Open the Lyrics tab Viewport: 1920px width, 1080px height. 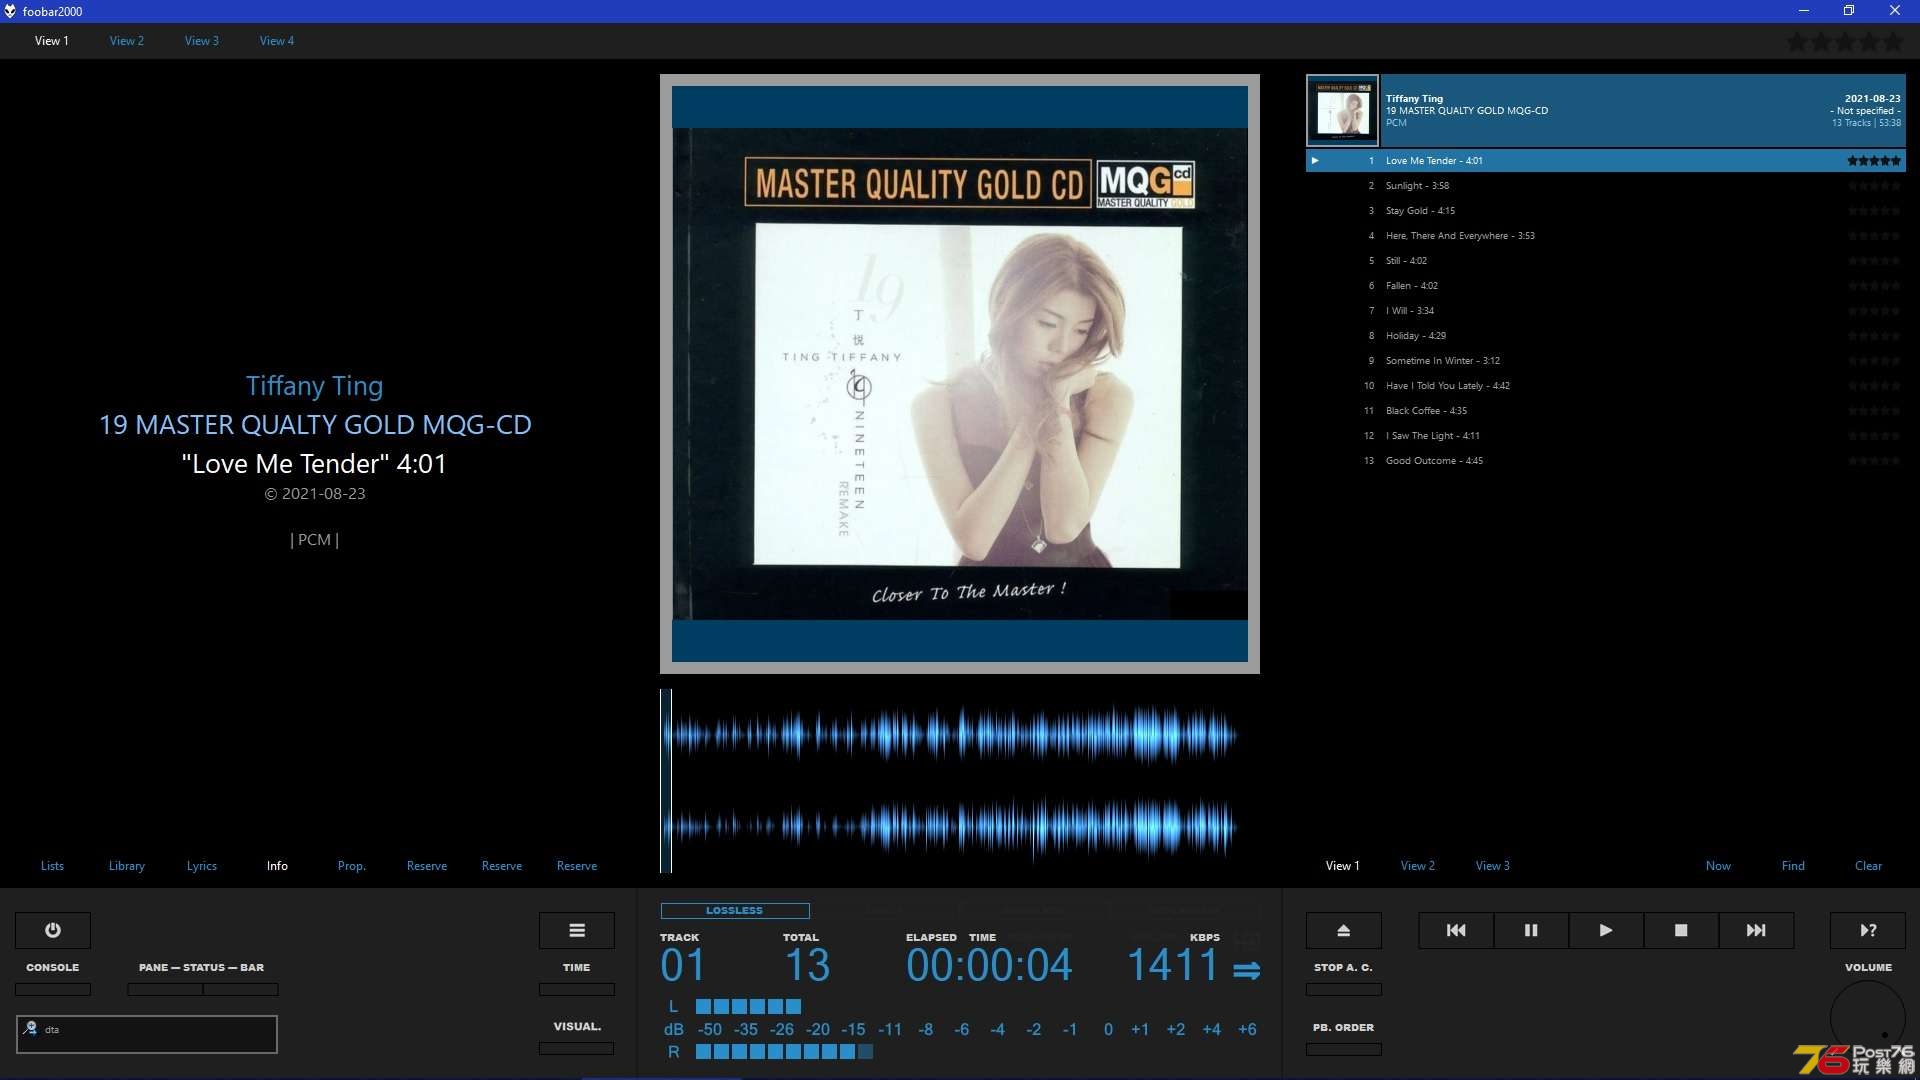202,866
